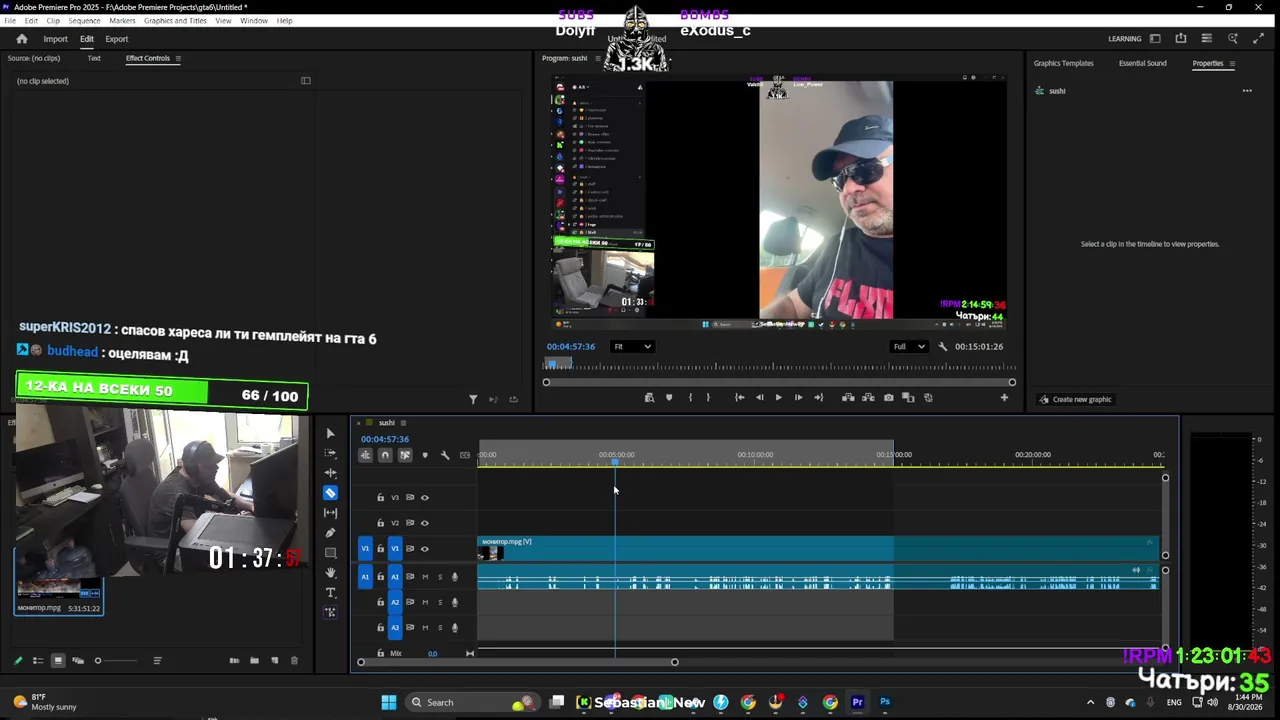The width and height of the screenshot is (1280, 720).
Task: Open Program monitor button editor plus
Action: [1005, 398]
